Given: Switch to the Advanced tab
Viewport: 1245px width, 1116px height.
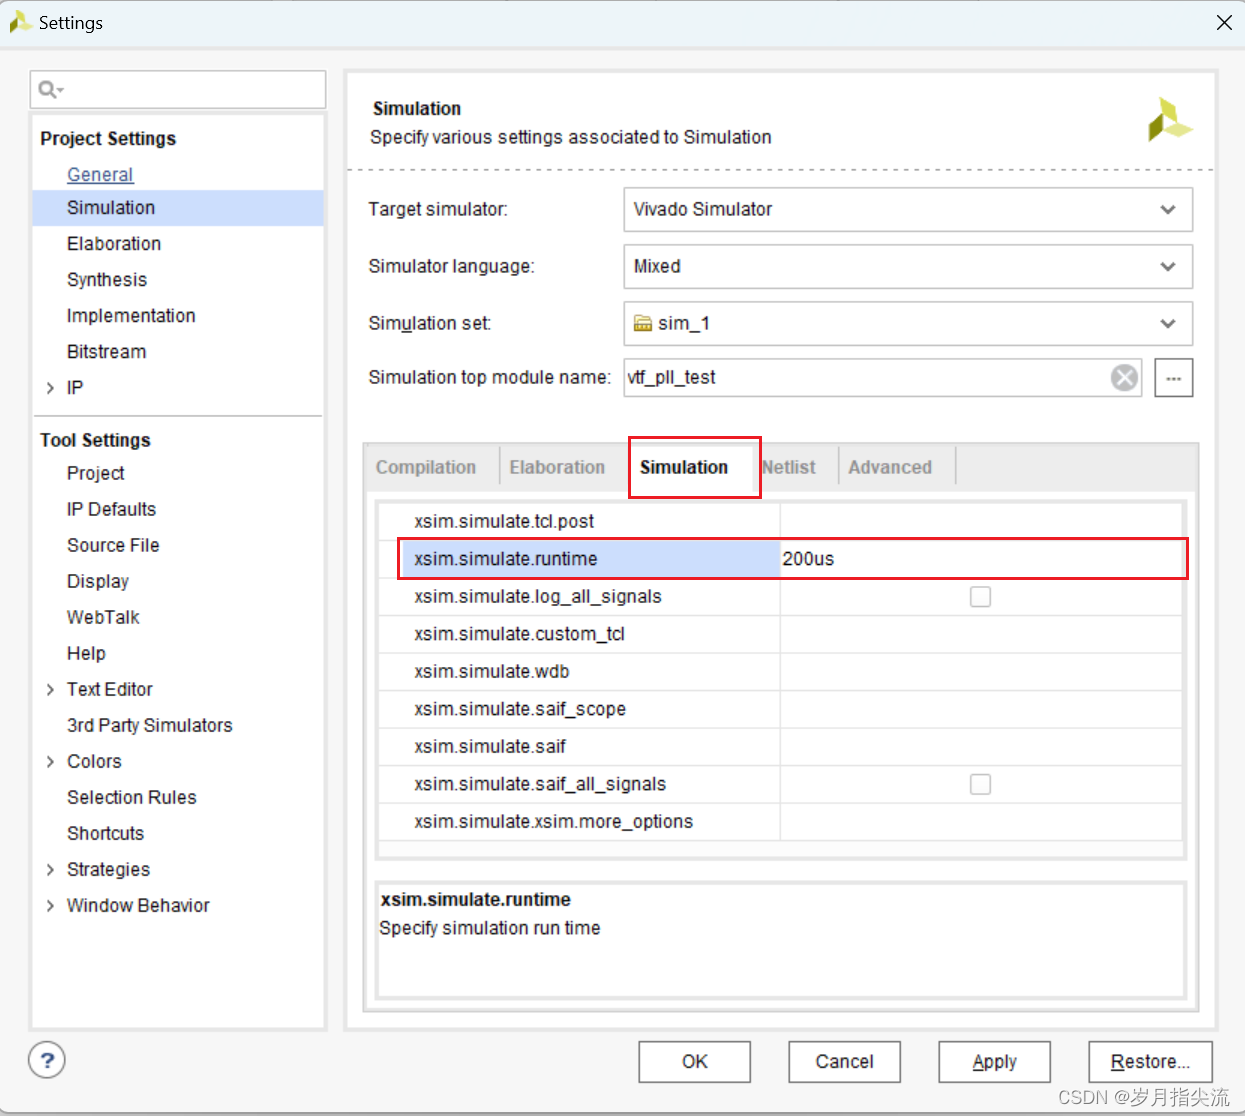Looking at the screenshot, I should click(890, 467).
